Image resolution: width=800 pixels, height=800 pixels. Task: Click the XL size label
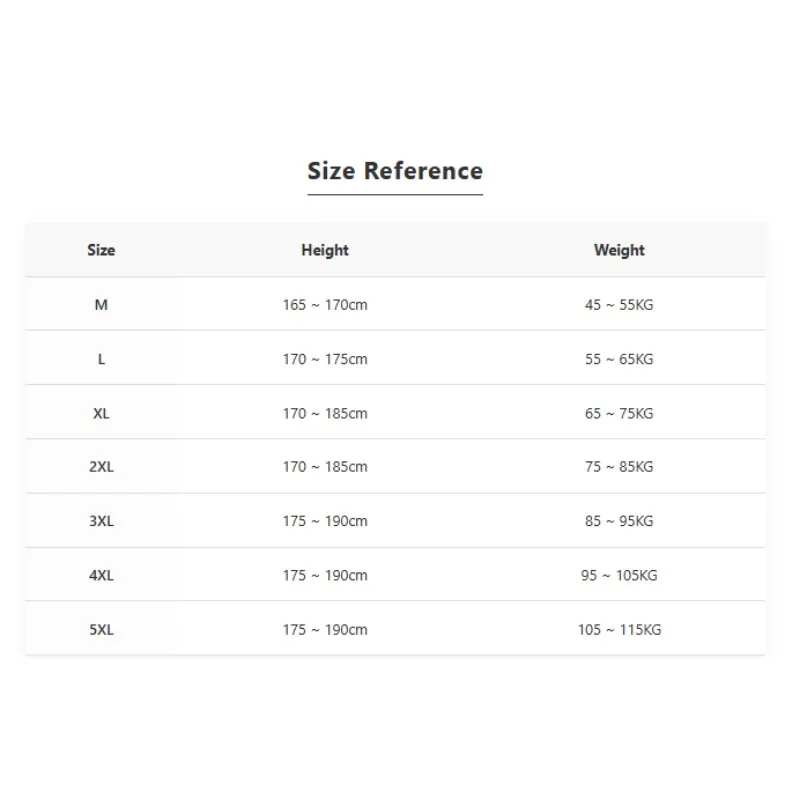tap(101, 413)
